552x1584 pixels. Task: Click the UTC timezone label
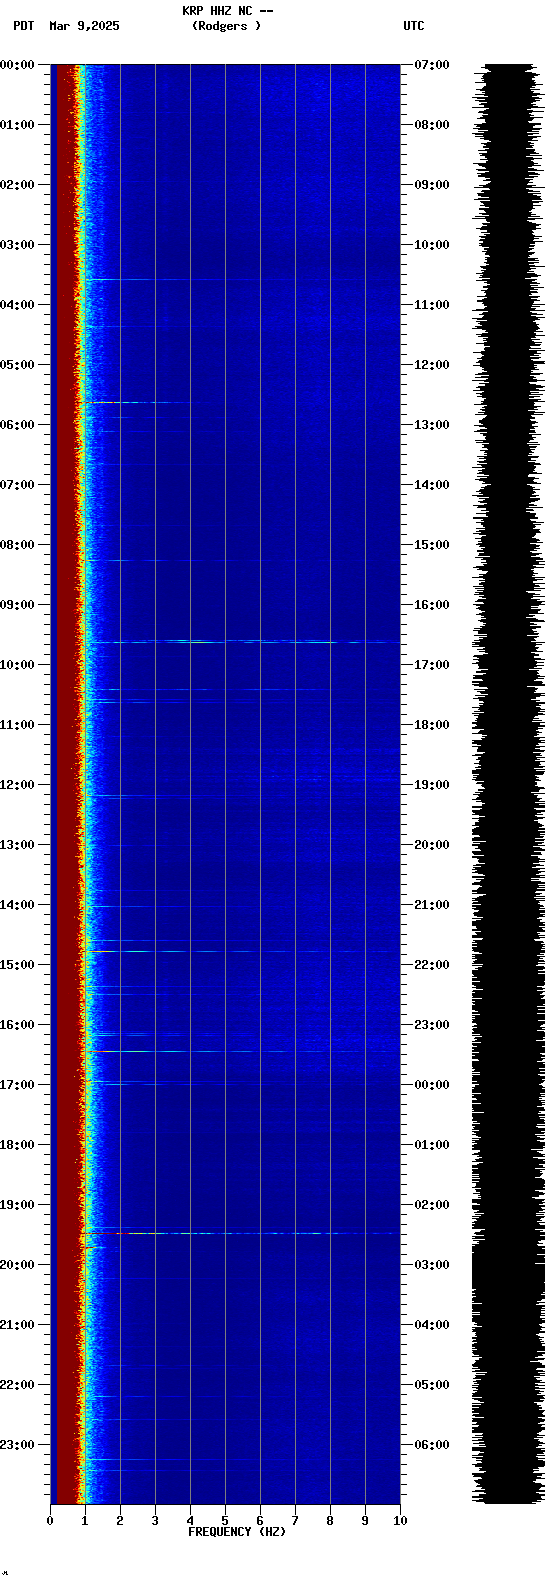click(414, 26)
